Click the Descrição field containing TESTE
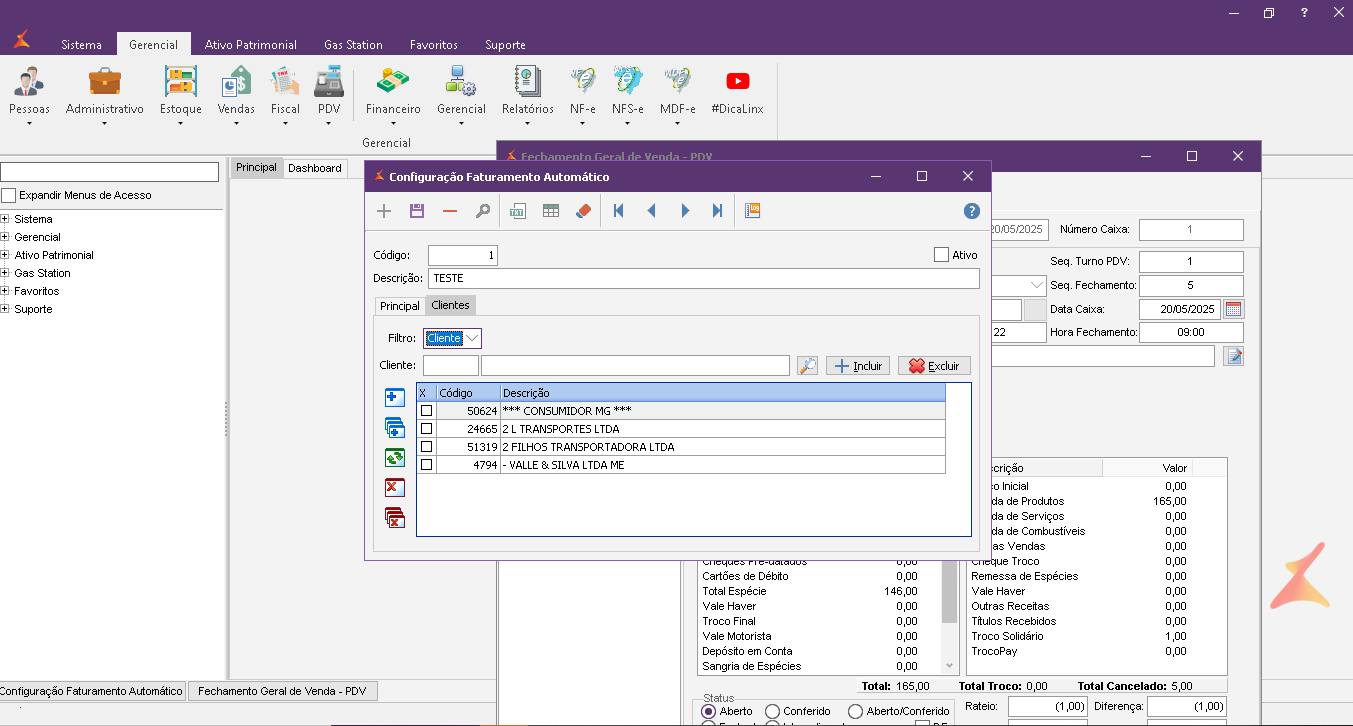 pos(703,279)
